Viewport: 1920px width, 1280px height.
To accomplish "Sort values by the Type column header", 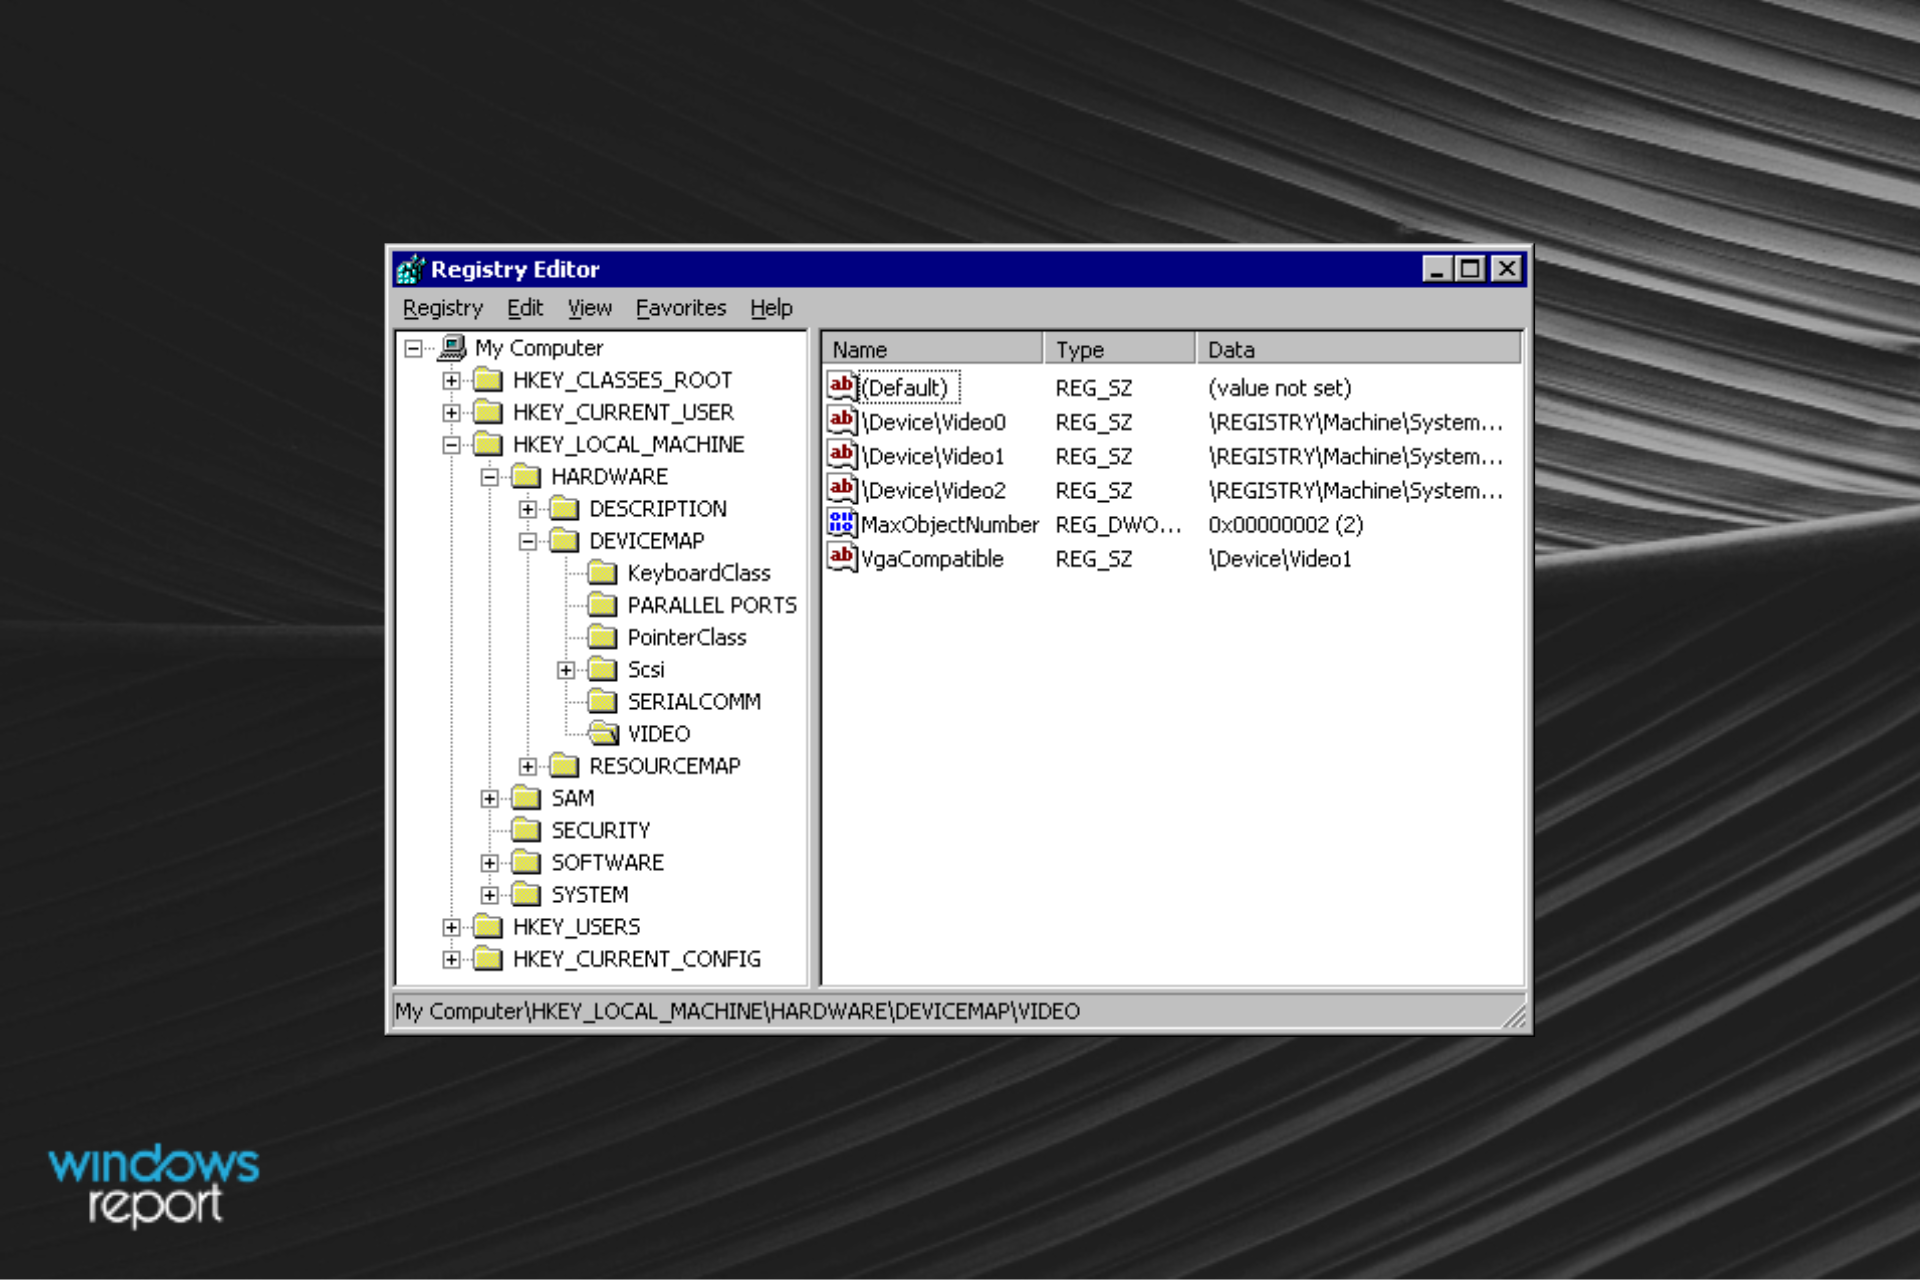I will point(1119,349).
